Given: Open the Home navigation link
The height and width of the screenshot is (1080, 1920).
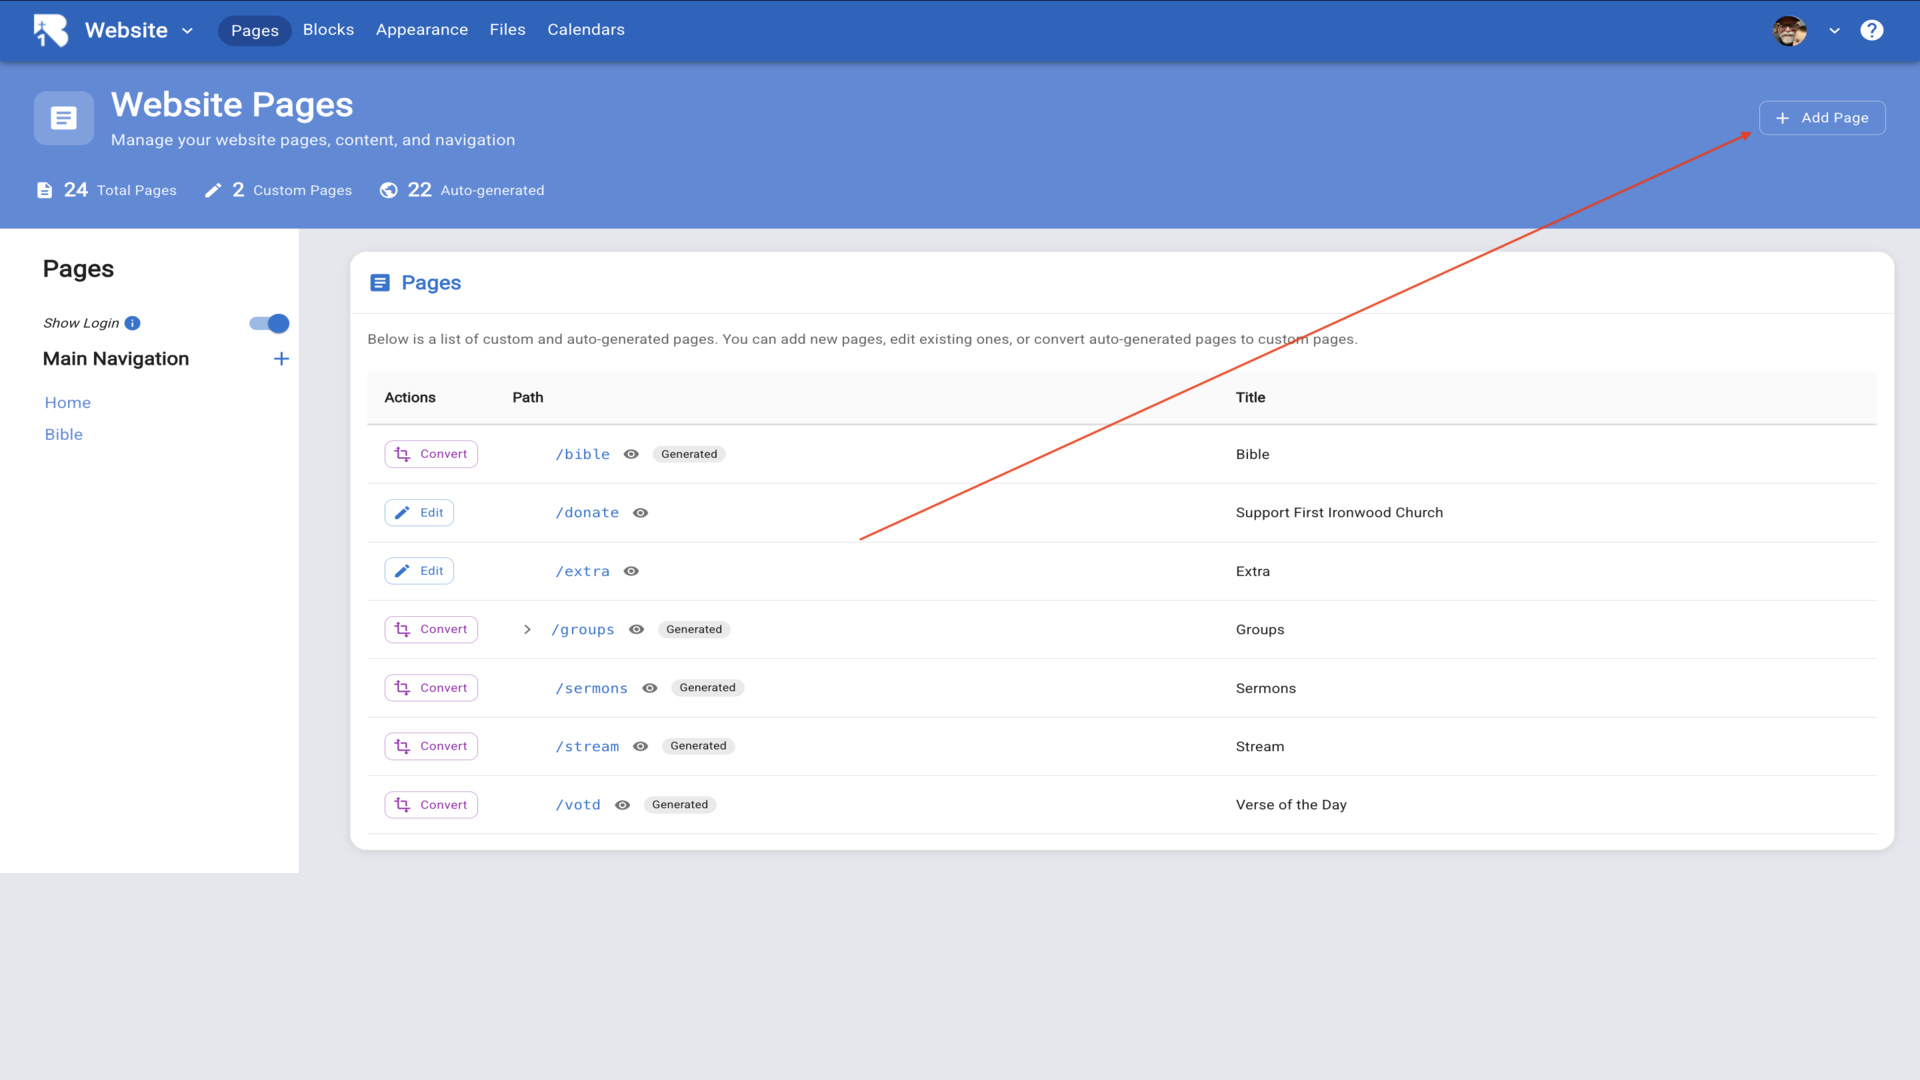Looking at the screenshot, I should (x=67, y=402).
